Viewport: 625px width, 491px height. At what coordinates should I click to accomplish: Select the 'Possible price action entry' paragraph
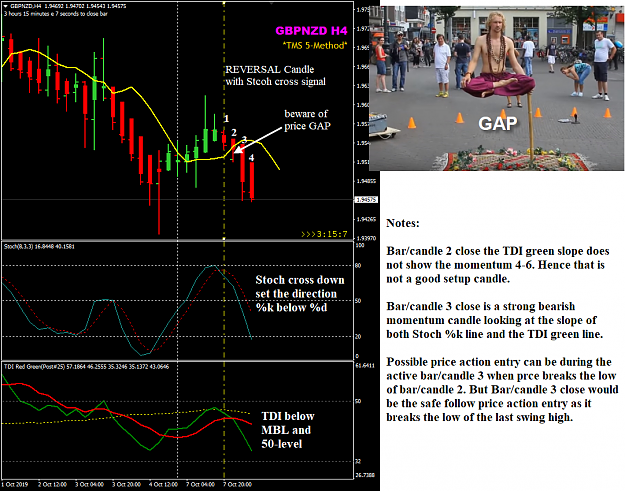click(x=502, y=389)
